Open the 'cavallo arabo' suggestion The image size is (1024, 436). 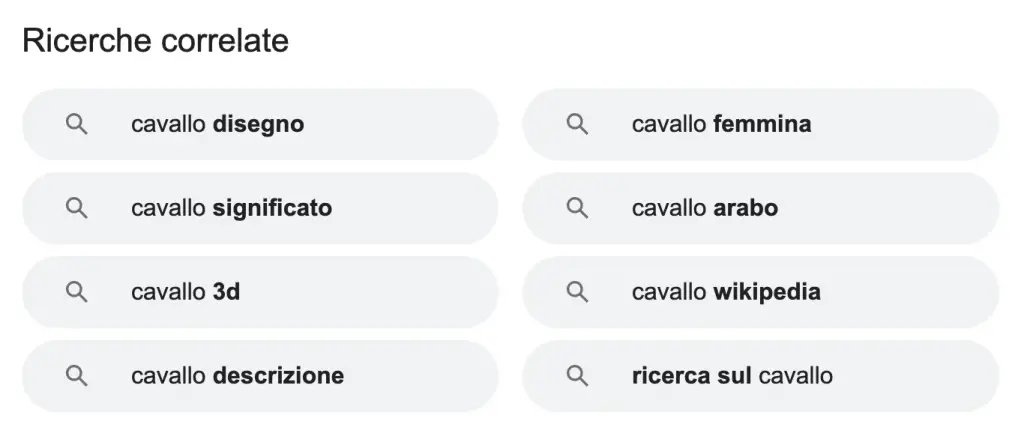761,208
